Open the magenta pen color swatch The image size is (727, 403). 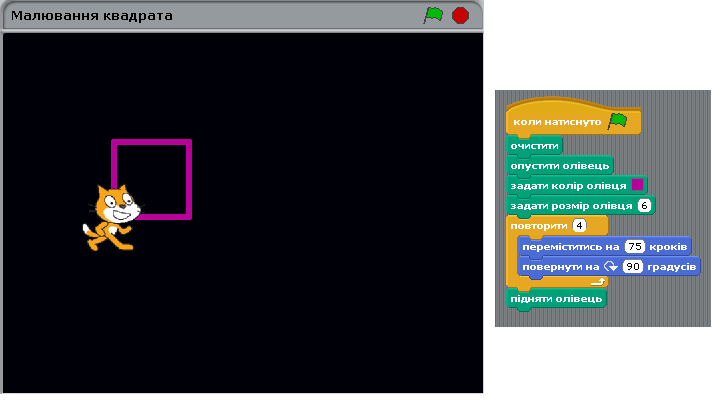point(638,185)
